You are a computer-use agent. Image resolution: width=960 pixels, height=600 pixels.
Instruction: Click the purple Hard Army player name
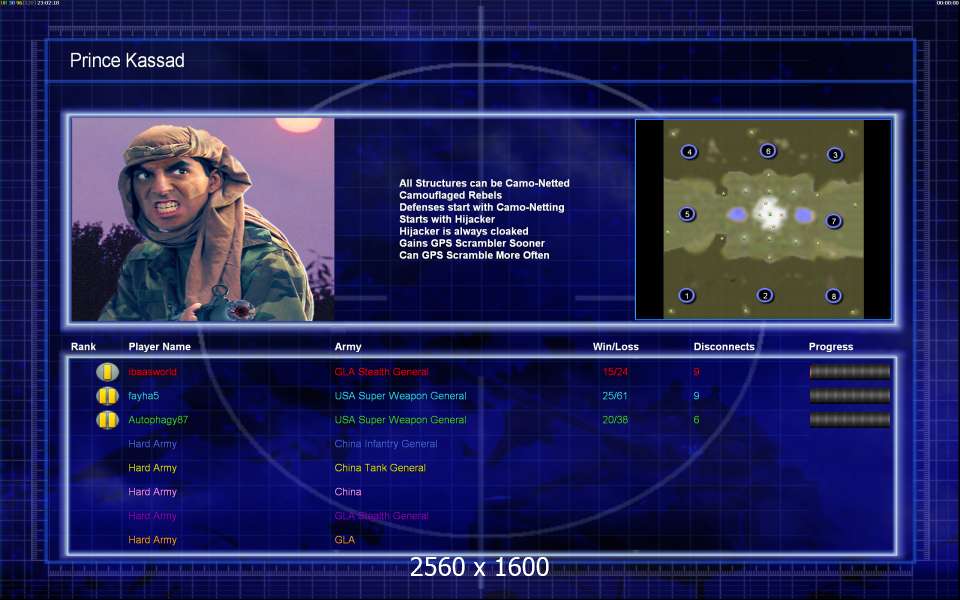pos(152,516)
